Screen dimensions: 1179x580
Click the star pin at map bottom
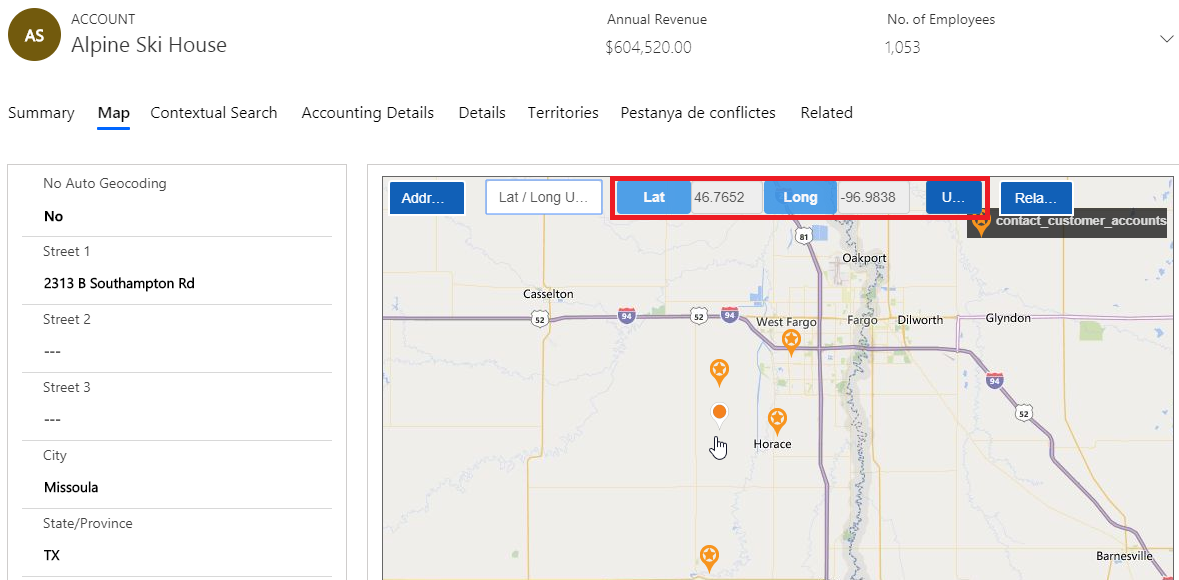pyautogui.click(x=709, y=556)
